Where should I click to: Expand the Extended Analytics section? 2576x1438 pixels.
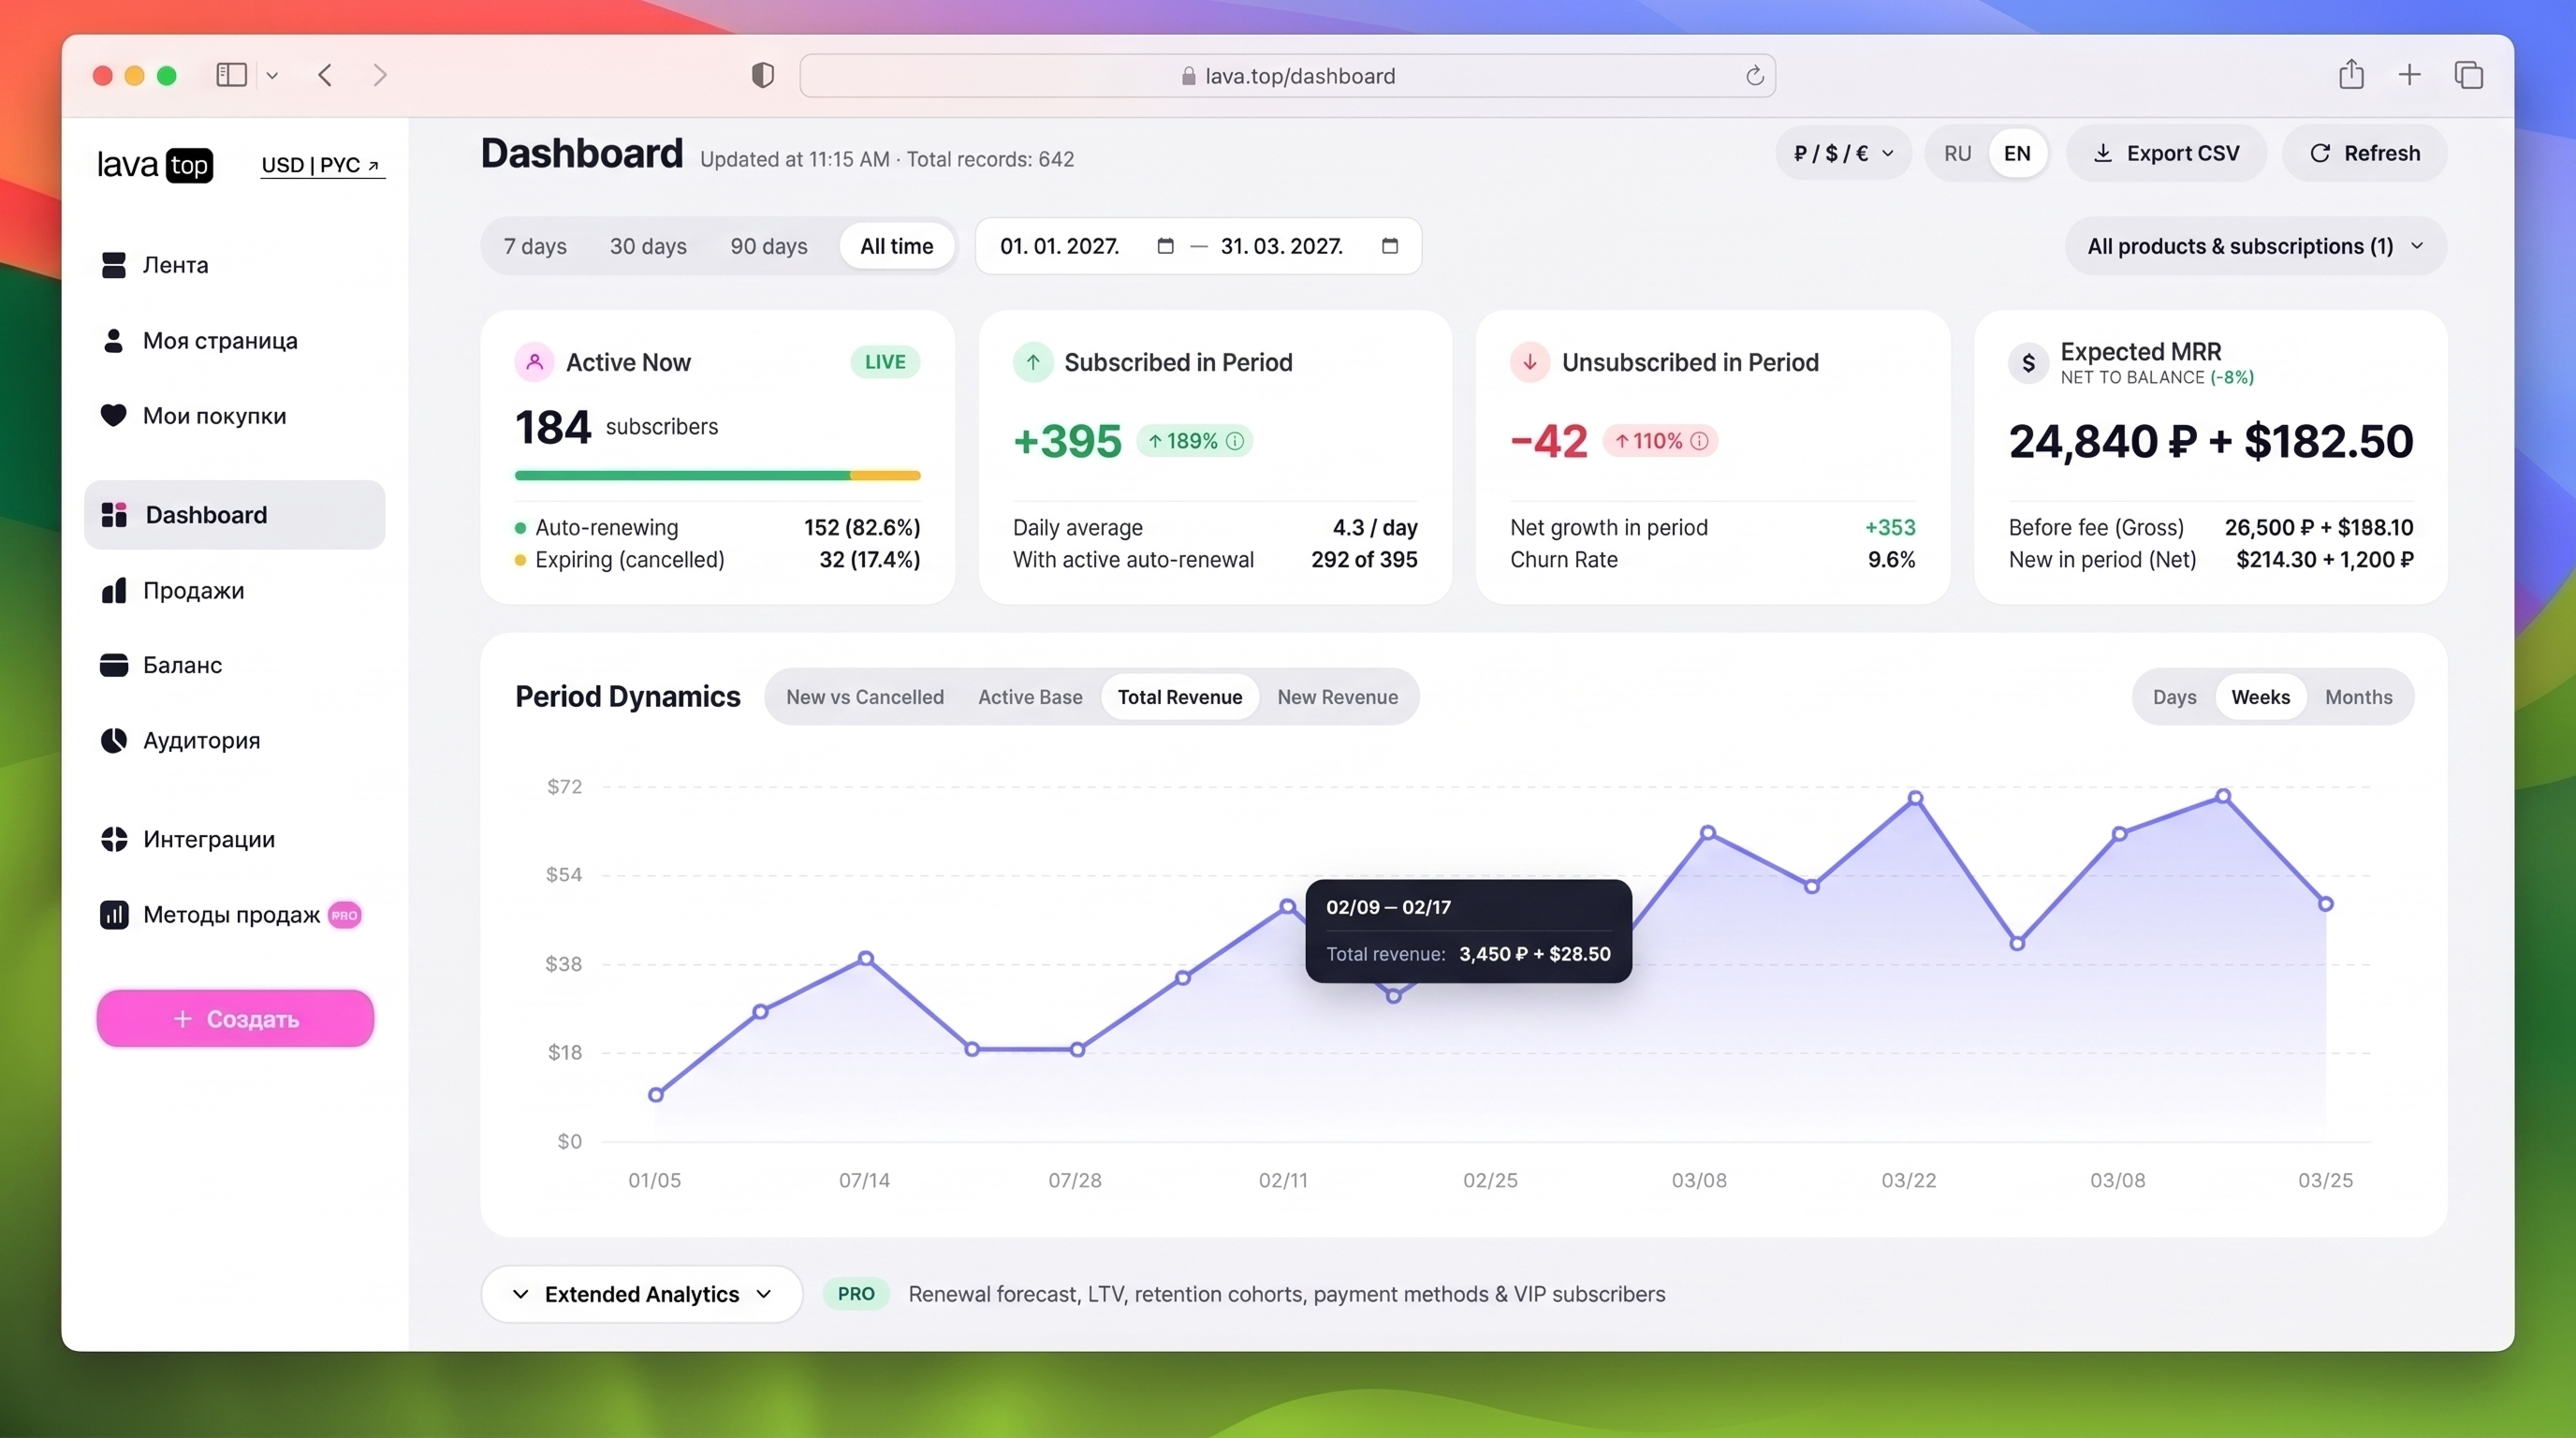coord(642,1294)
